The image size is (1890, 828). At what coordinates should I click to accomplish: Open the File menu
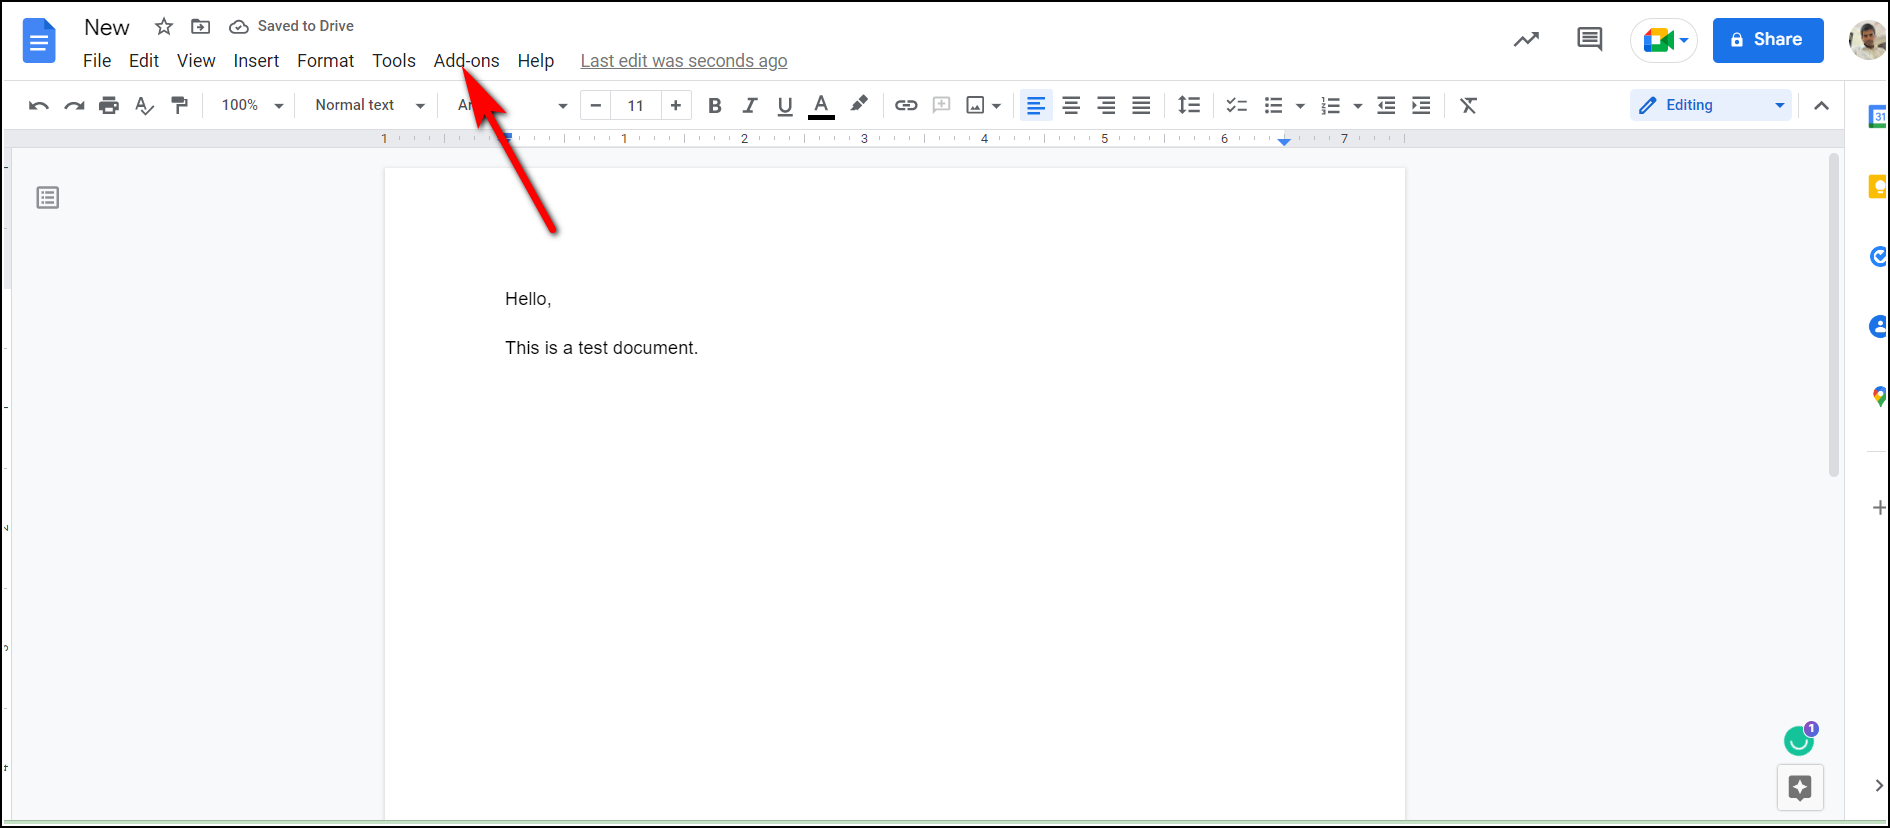tap(97, 61)
